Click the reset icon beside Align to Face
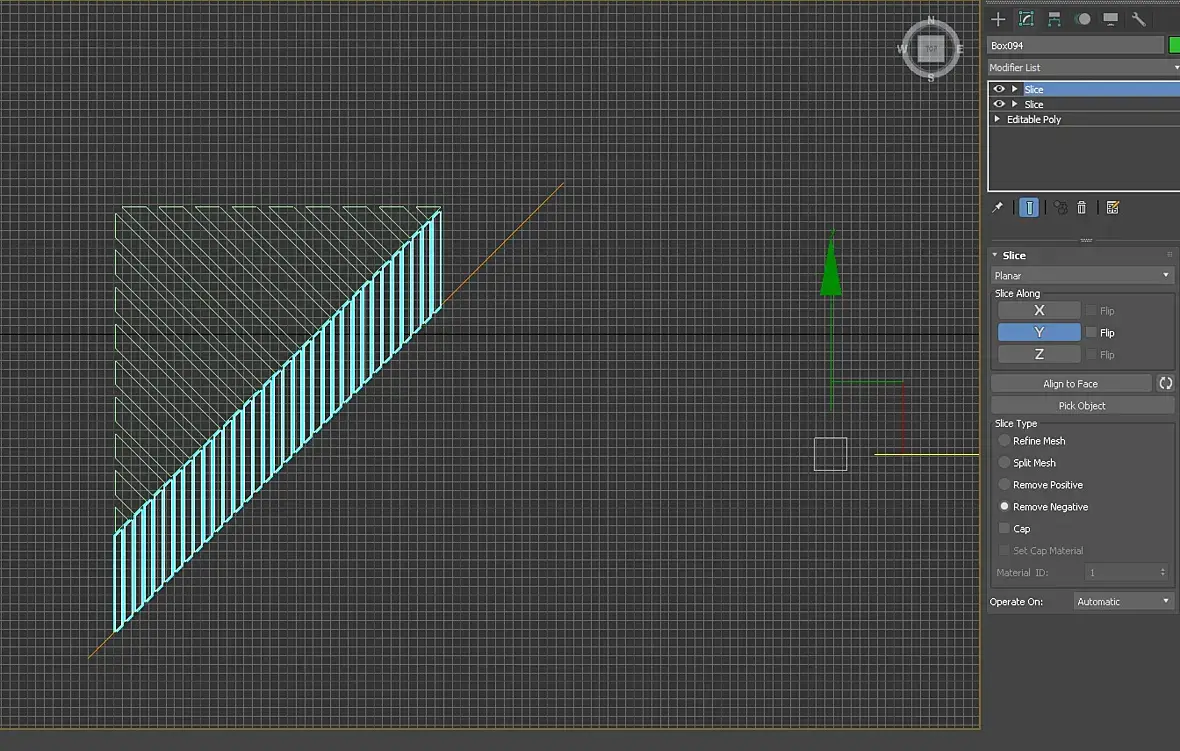Viewport: 1180px width, 751px height. pyautogui.click(x=1165, y=383)
